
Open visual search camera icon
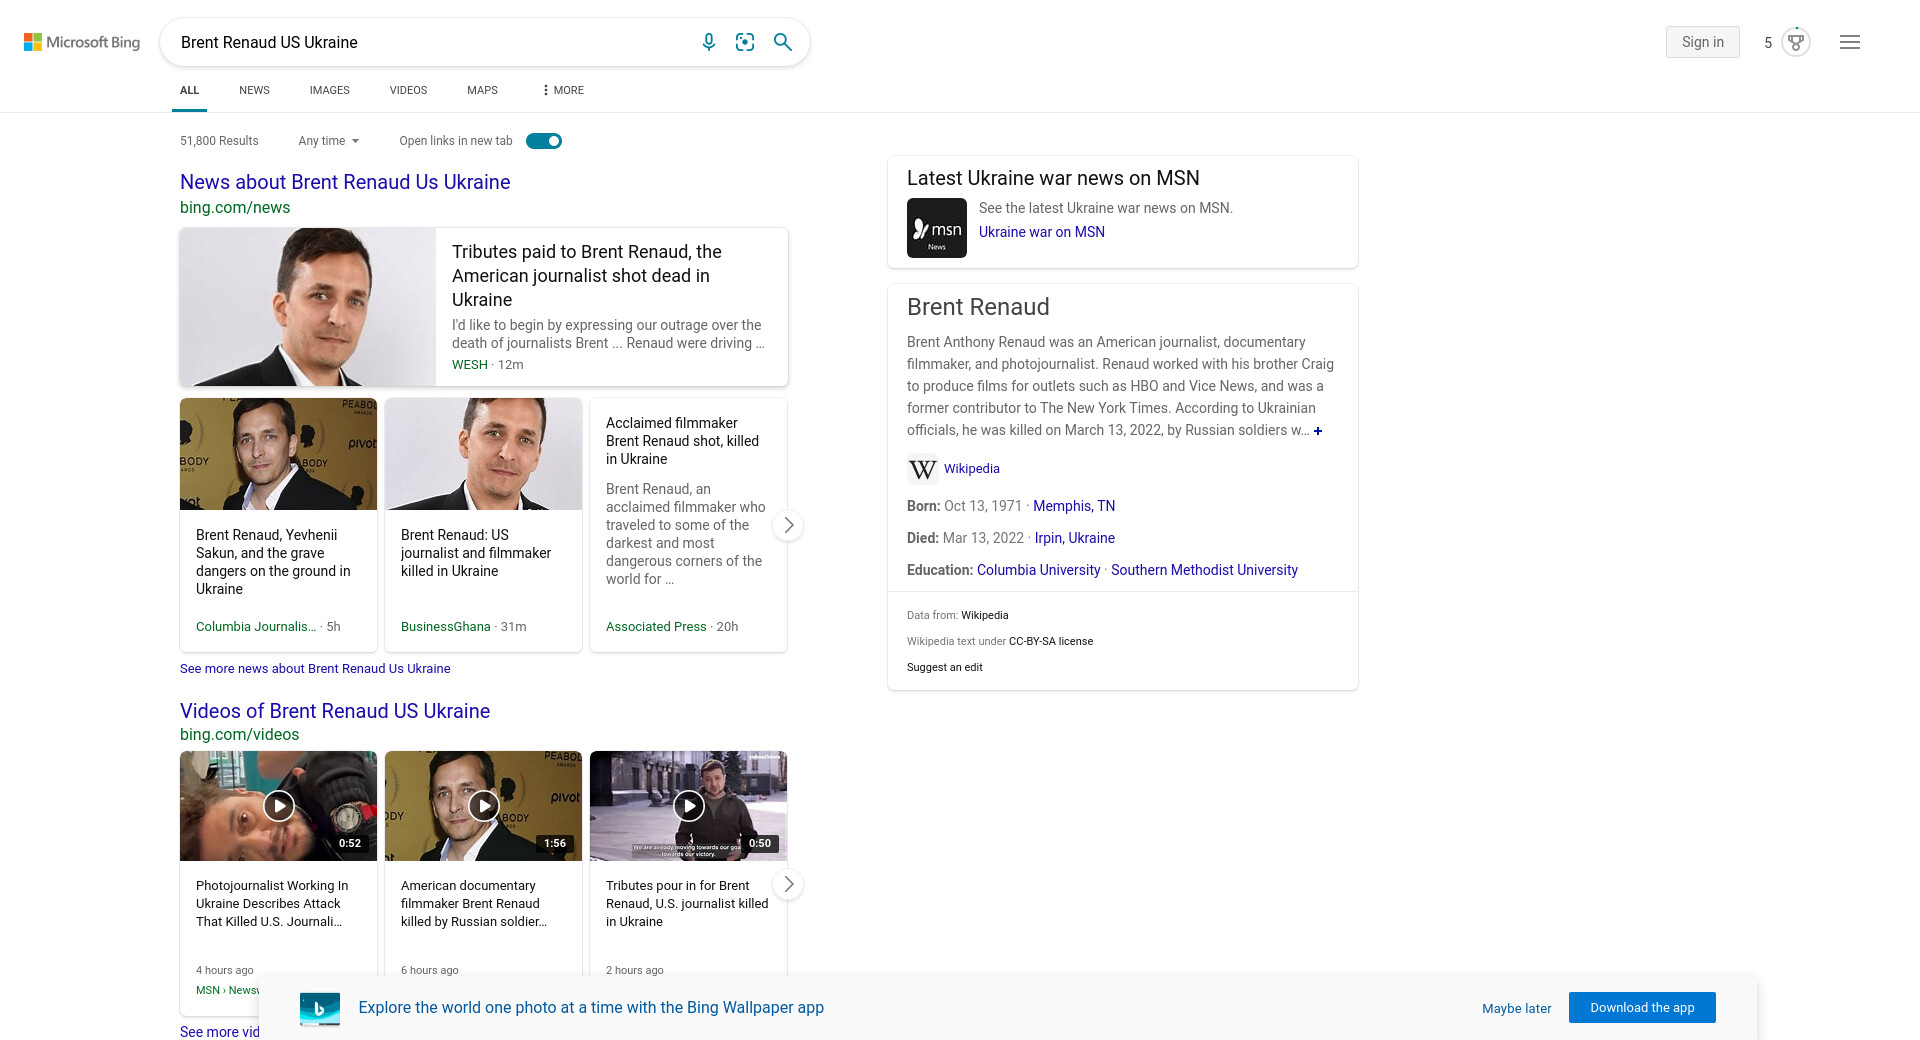[x=745, y=42]
